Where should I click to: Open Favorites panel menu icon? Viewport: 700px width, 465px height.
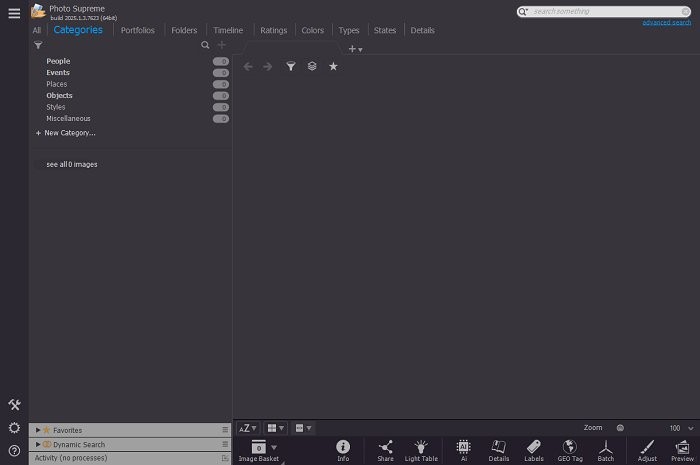(225, 430)
